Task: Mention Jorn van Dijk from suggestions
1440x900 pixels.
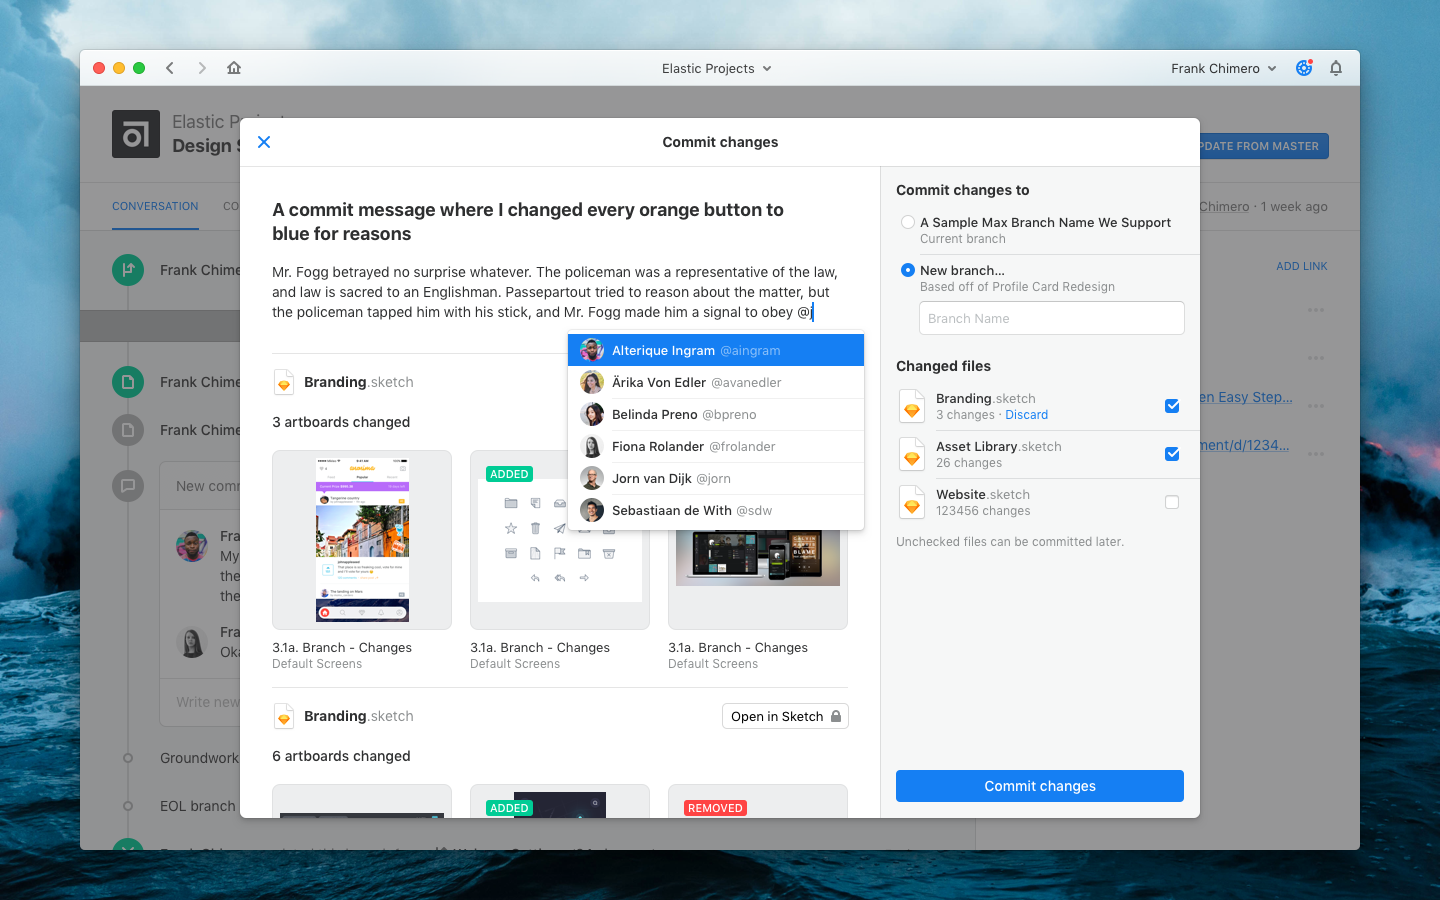Action: click(716, 478)
